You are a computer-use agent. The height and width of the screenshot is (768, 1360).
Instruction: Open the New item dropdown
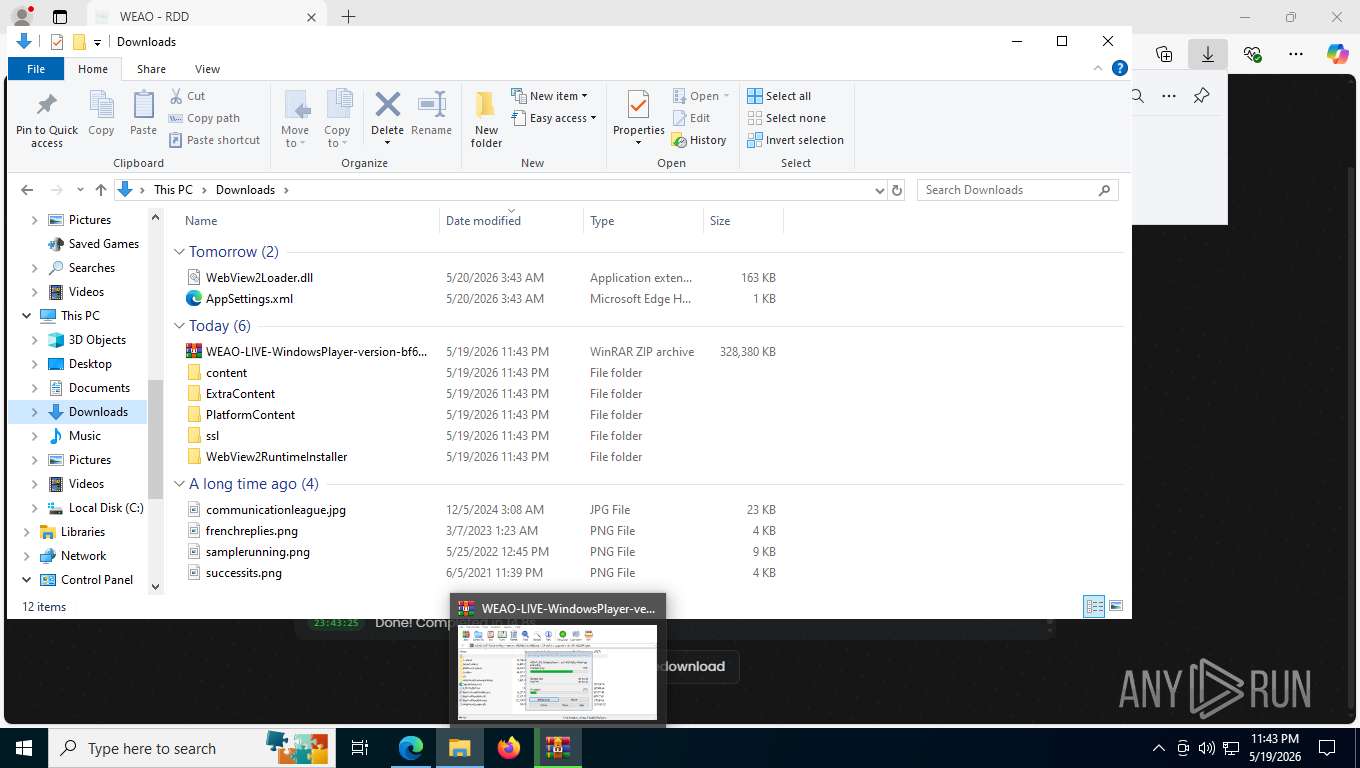point(549,96)
